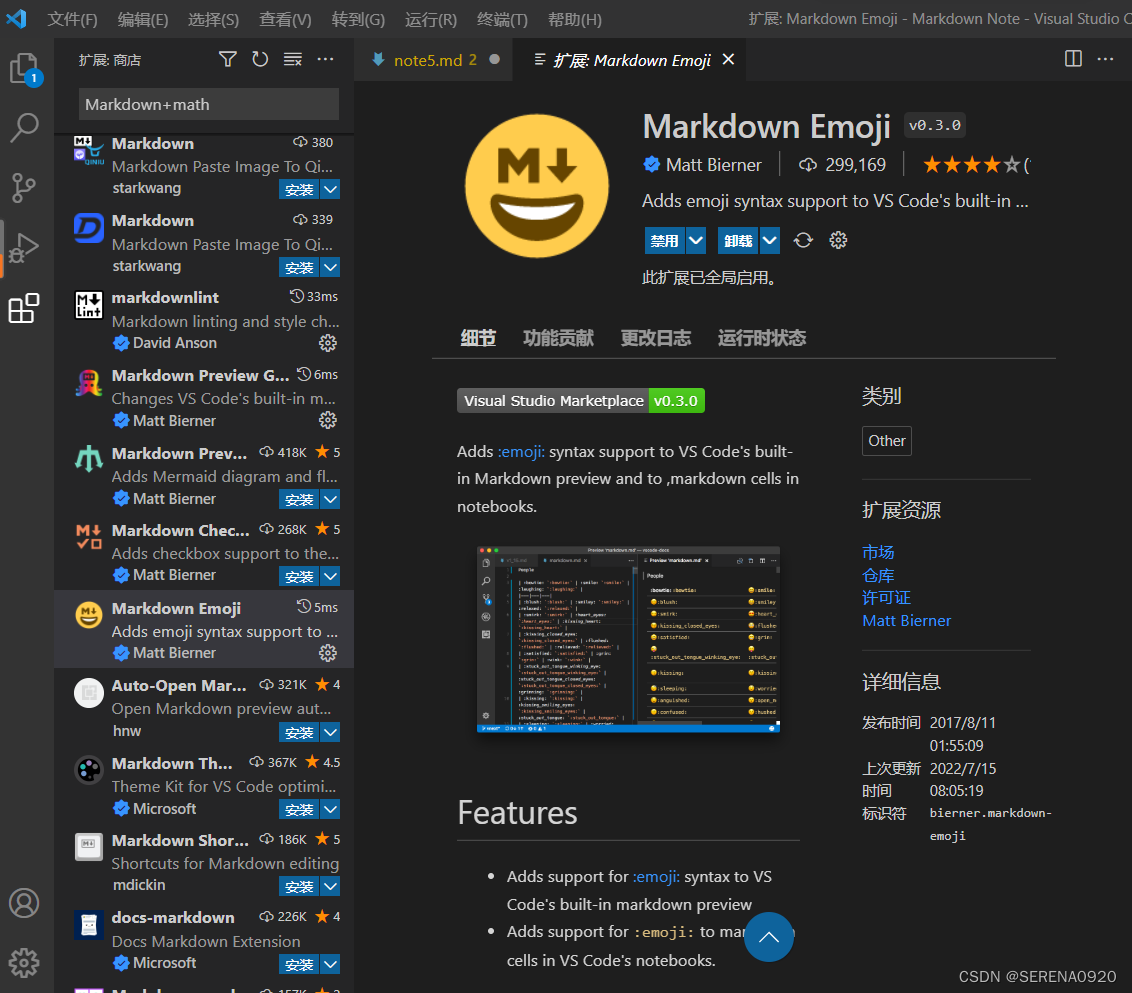Screen dimensions: 1132x993
Task: Click the Other category tag
Action: coord(887,441)
